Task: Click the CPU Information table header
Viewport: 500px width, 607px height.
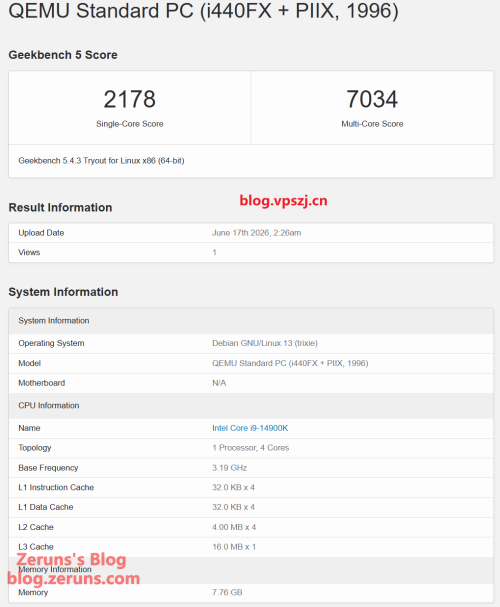Action: 49,405
